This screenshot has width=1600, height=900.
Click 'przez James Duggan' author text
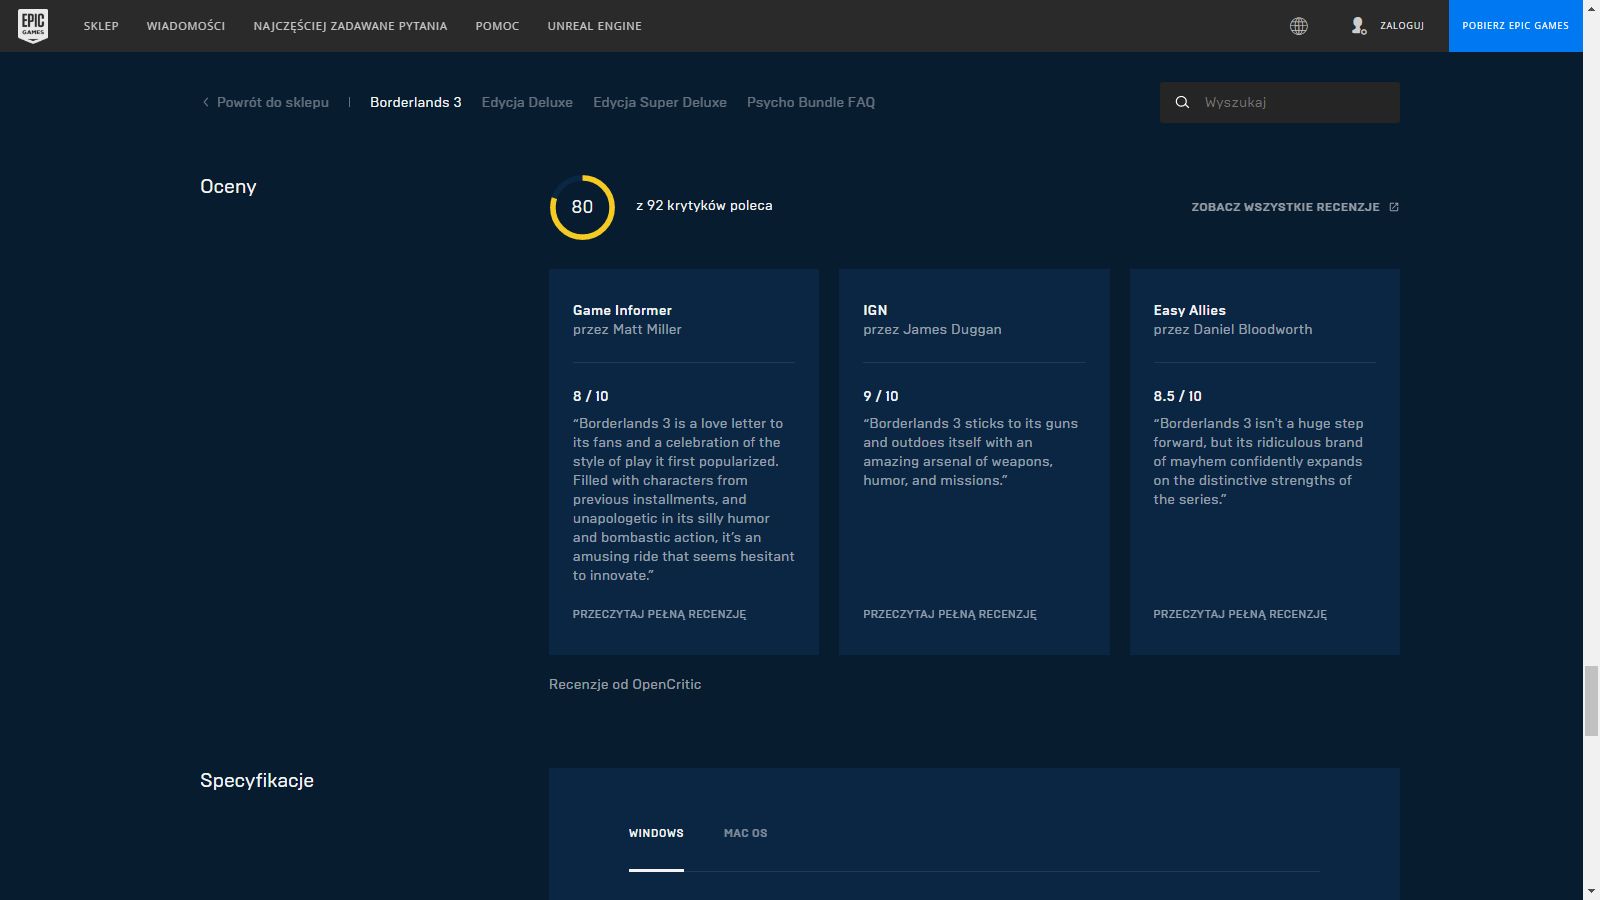click(932, 329)
